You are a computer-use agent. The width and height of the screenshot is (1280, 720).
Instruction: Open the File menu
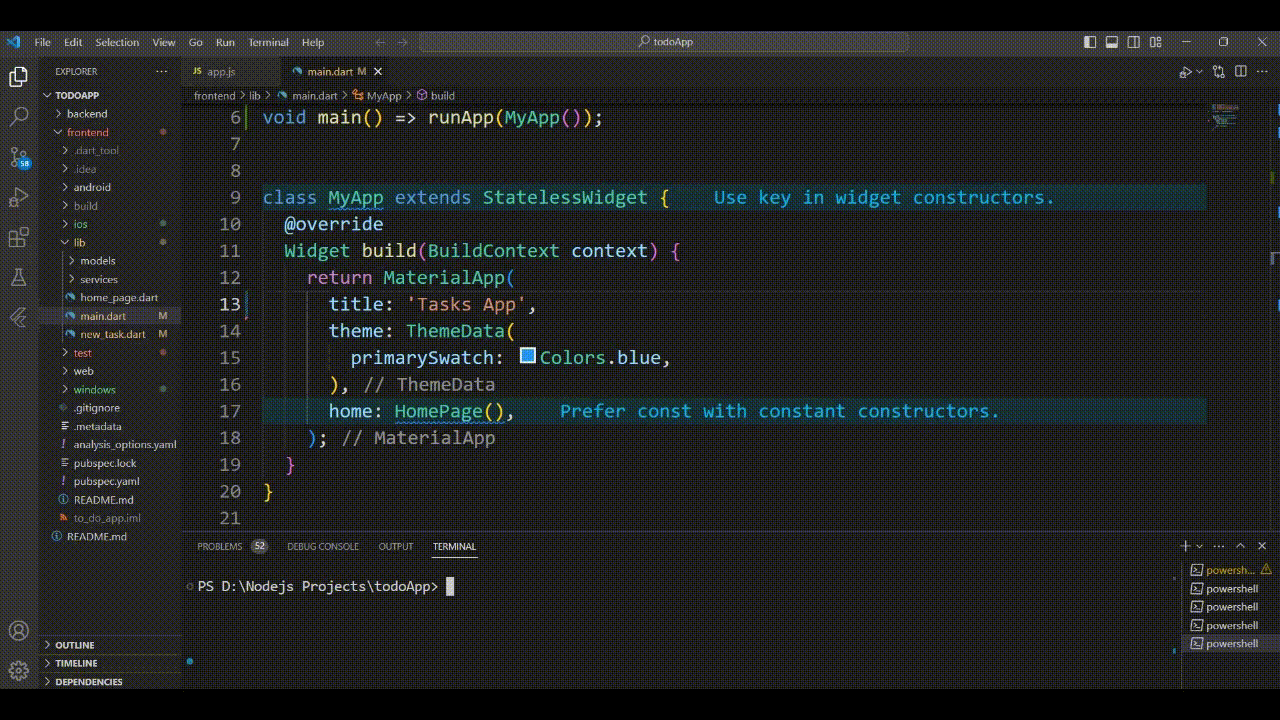(42, 42)
